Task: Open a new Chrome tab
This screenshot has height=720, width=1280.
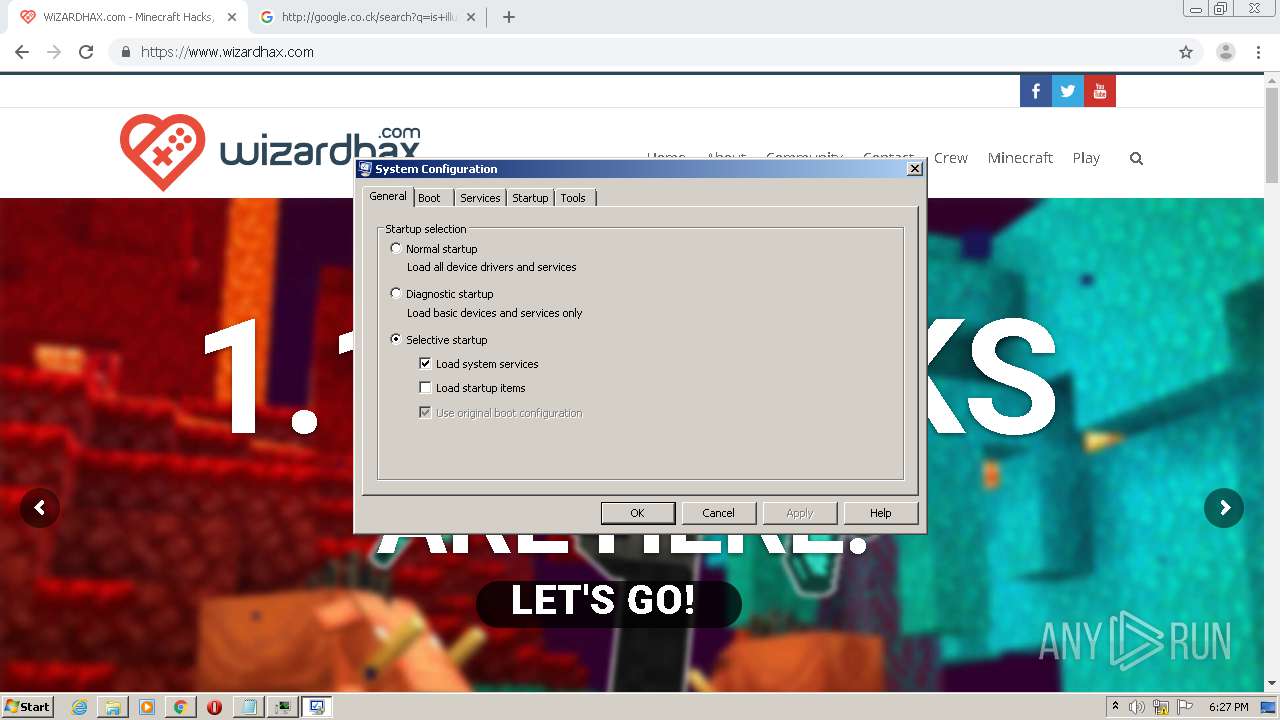Action: [x=509, y=17]
